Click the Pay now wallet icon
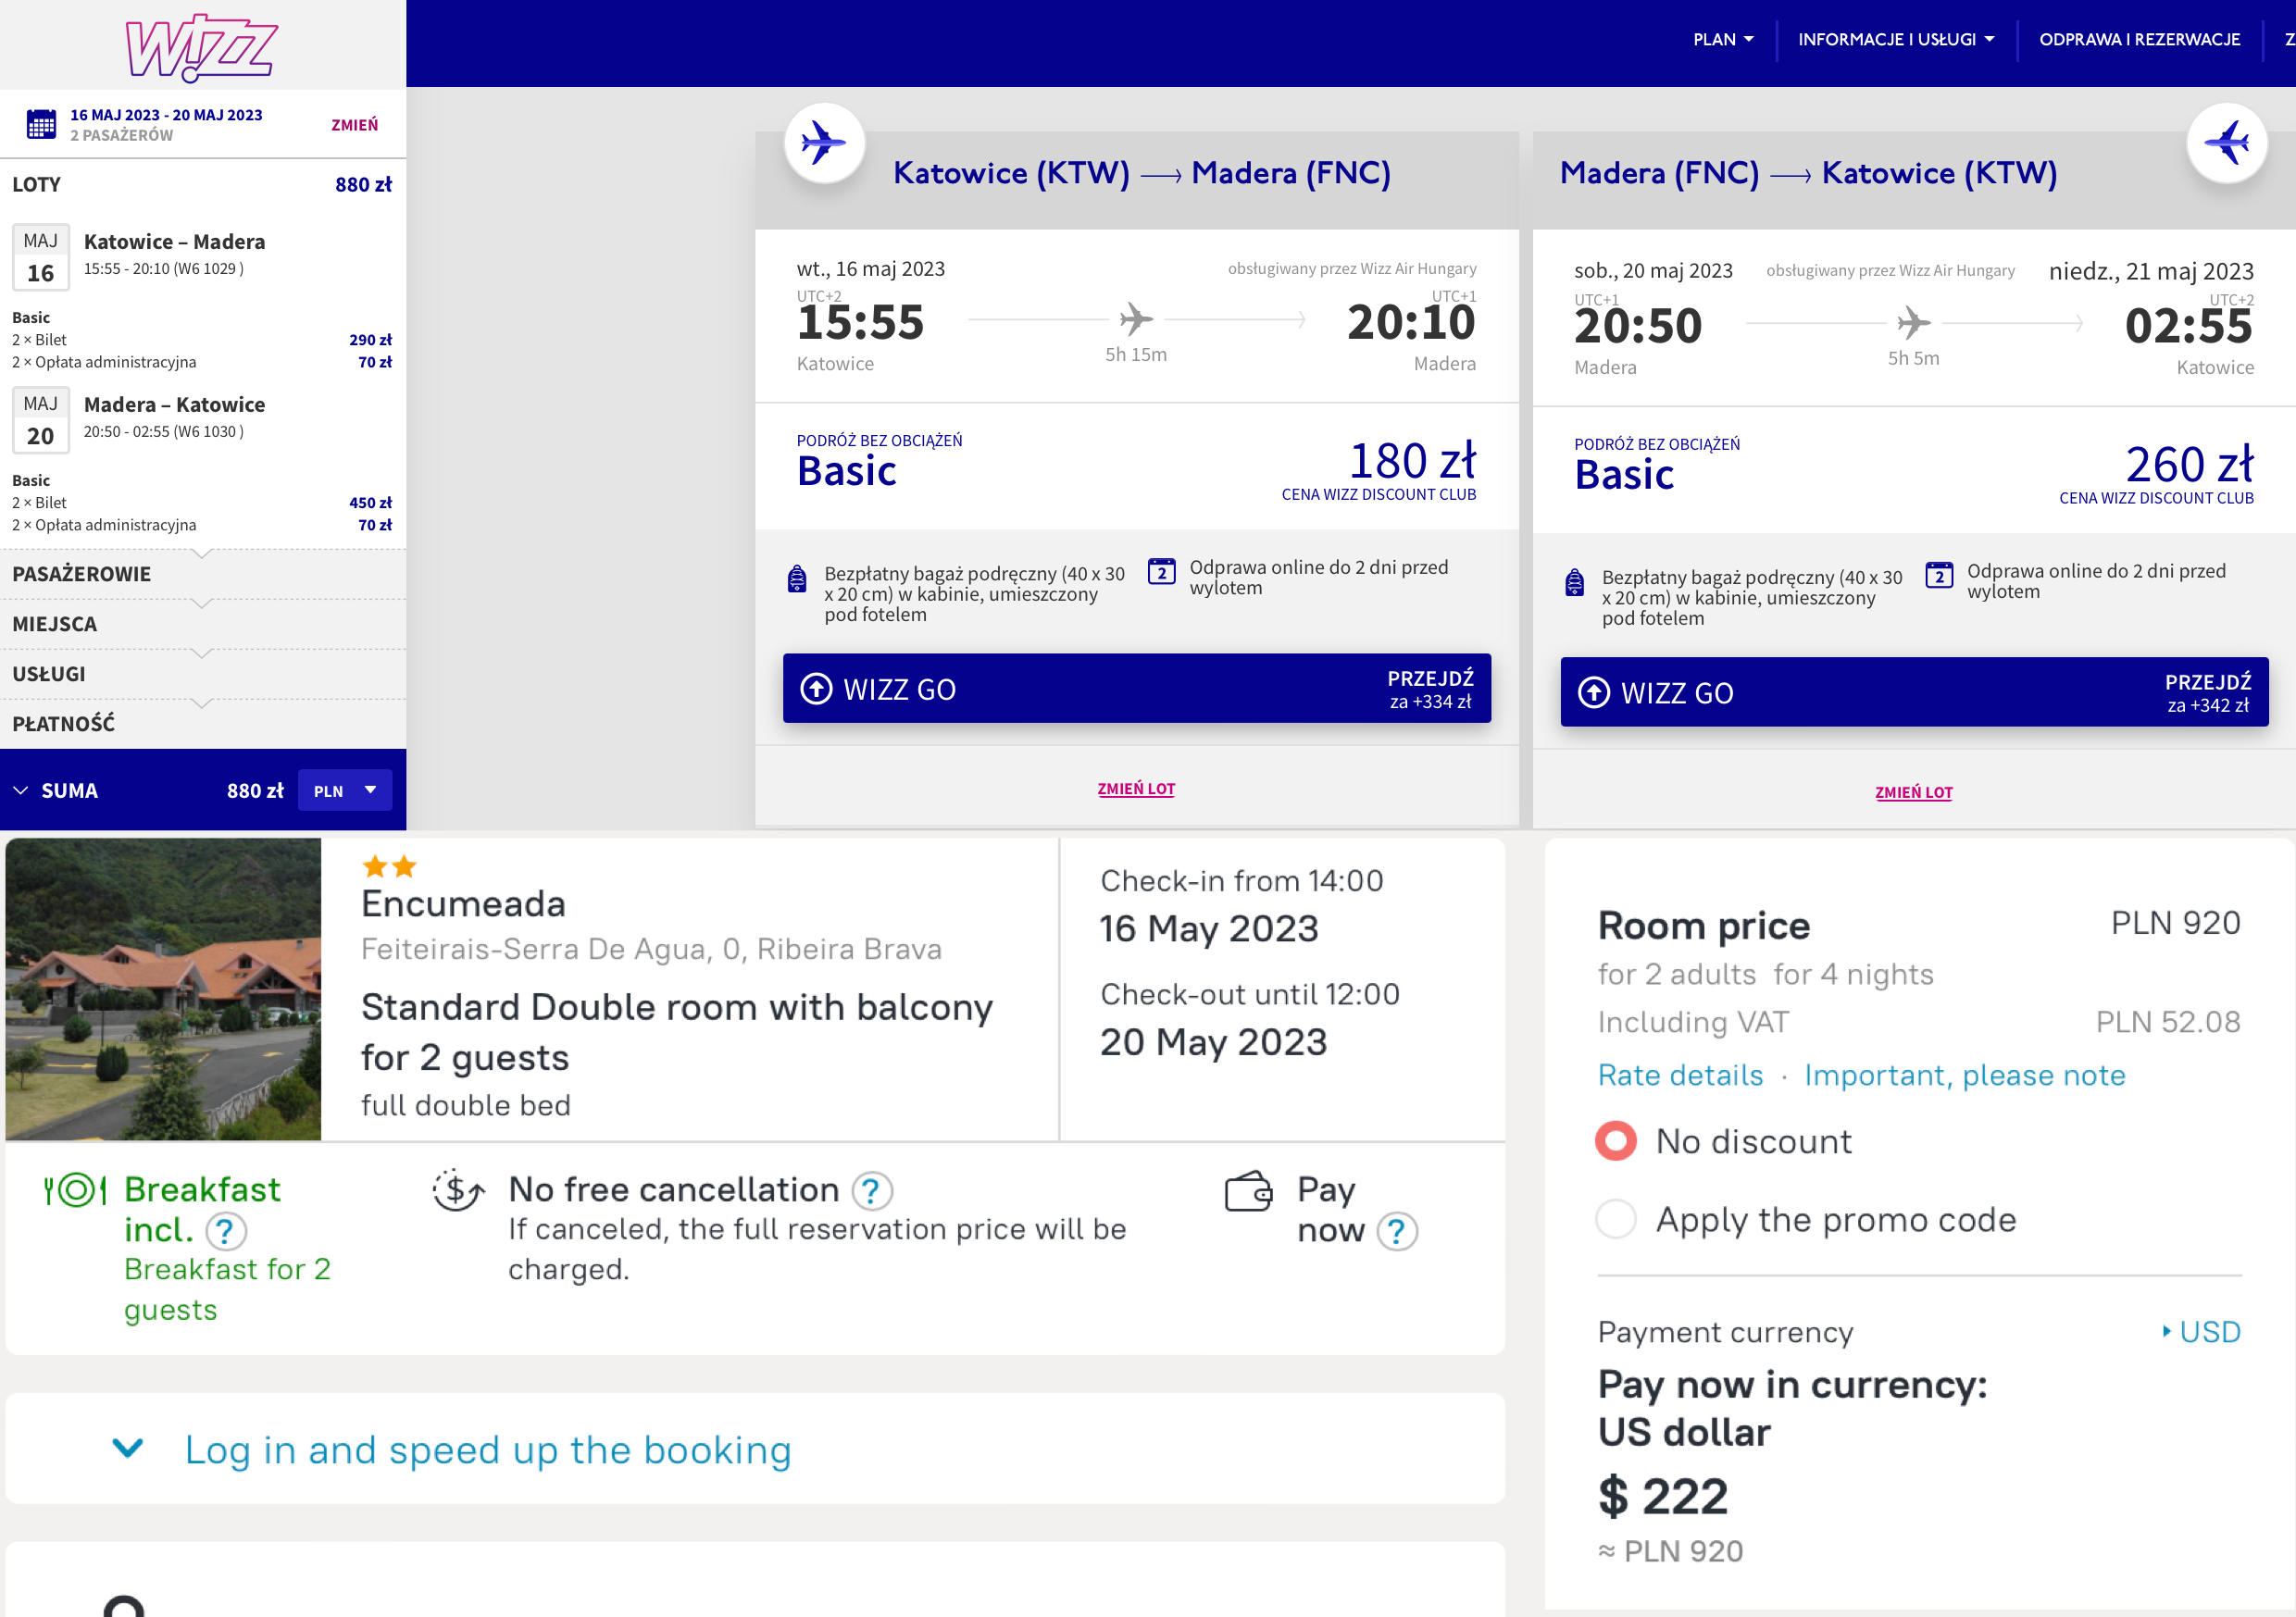Viewport: 2296px width, 1617px height. click(1248, 1192)
